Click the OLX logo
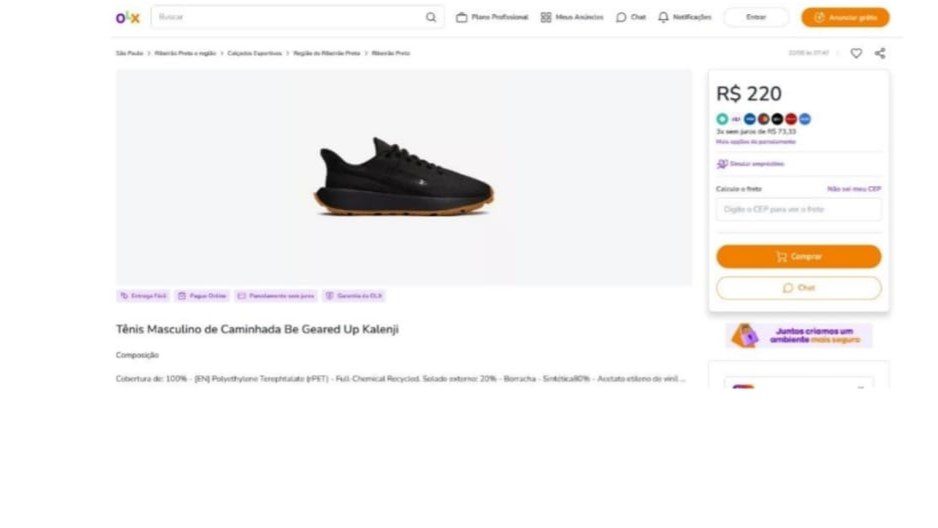938x528 pixels. pyautogui.click(x=127, y=17)
